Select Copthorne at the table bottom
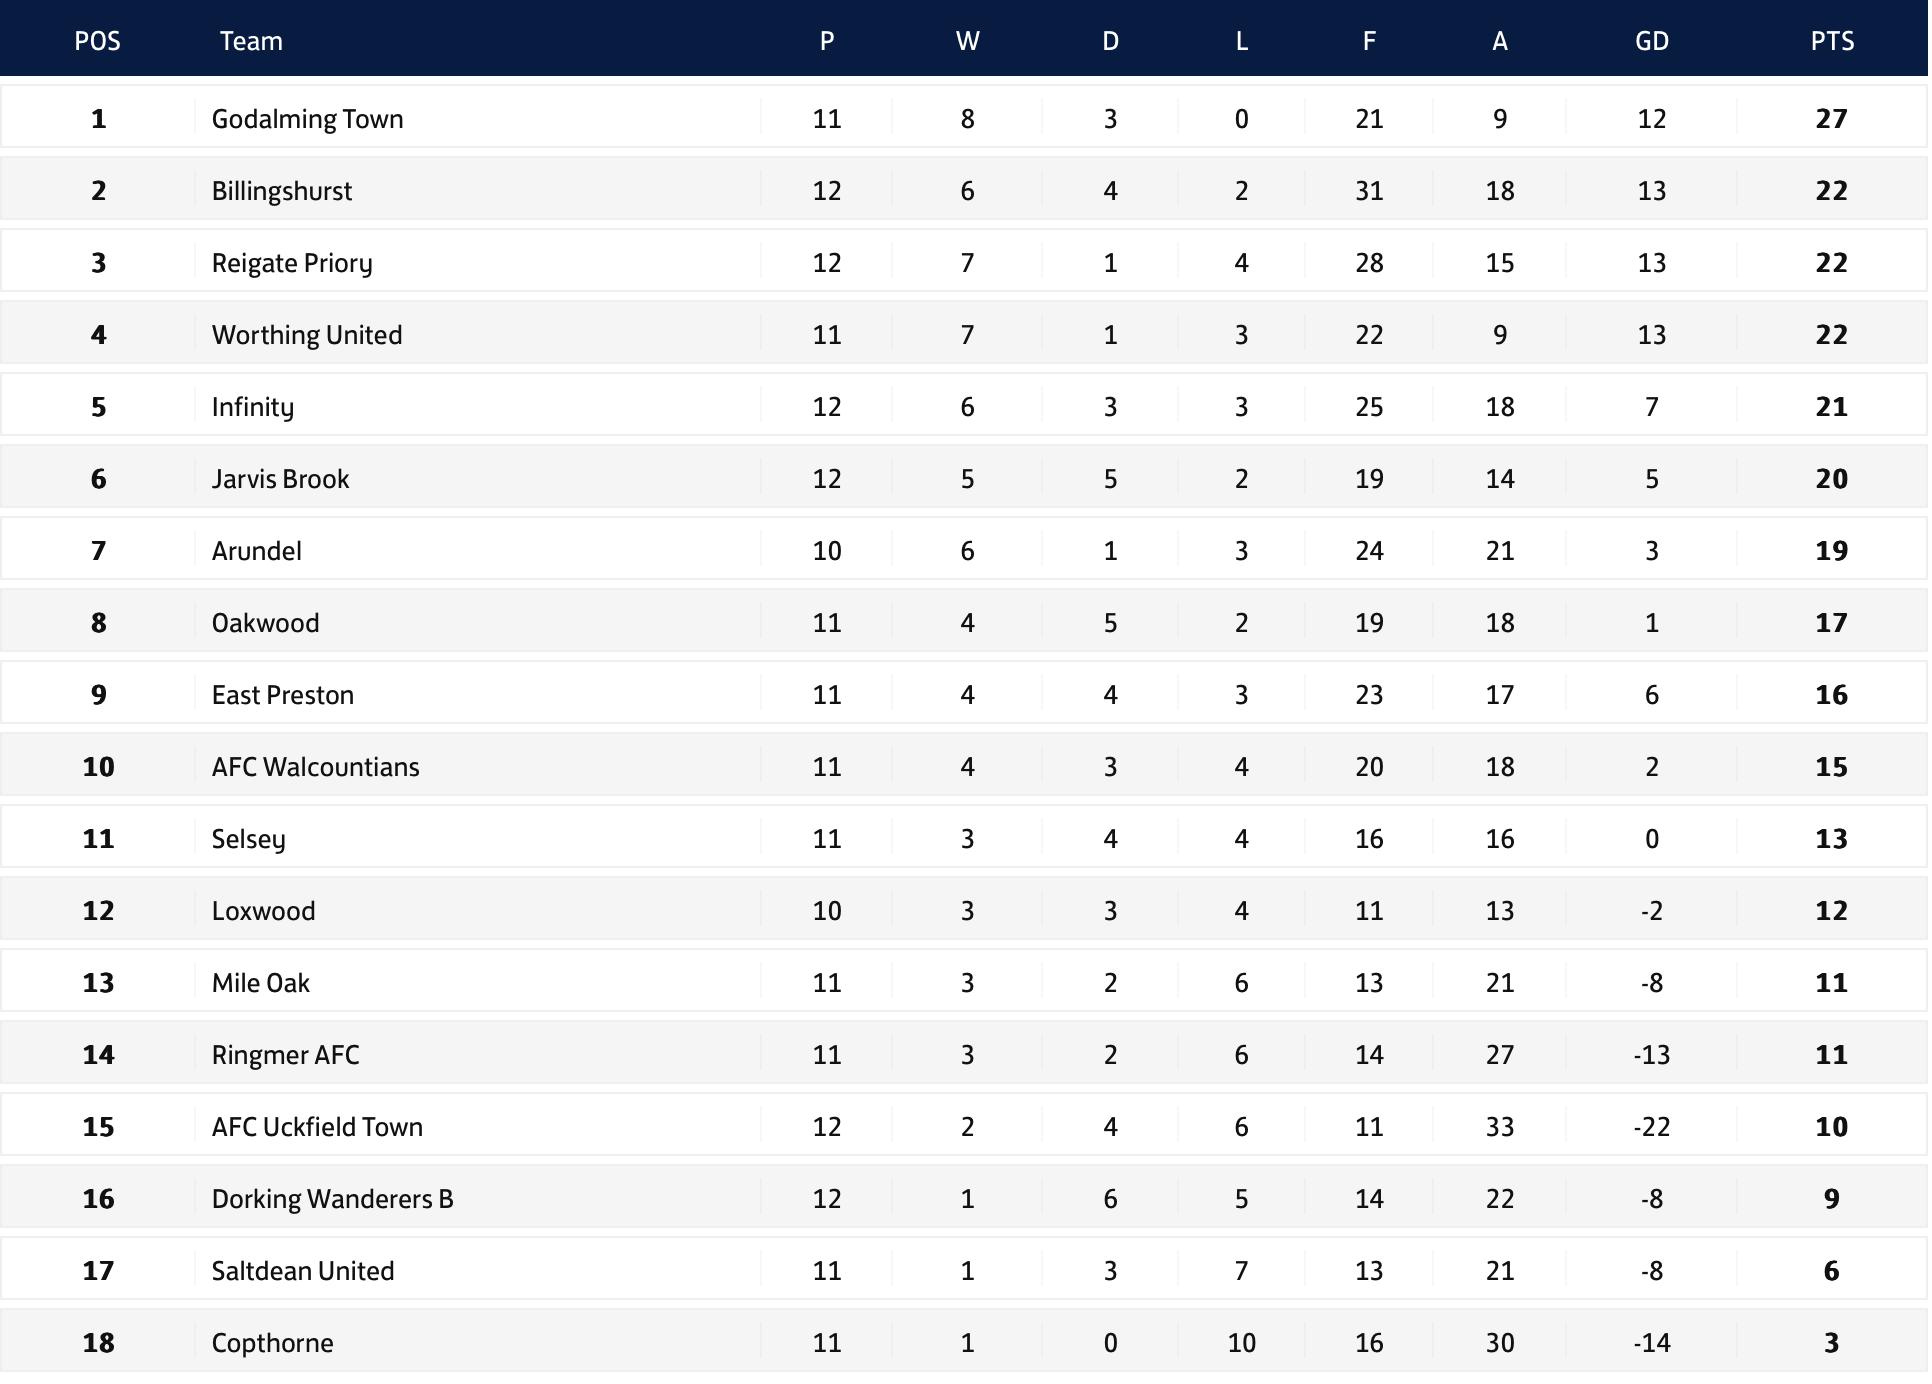The height and width of the screenshot is (1384, 1932). pos(272,1343)
